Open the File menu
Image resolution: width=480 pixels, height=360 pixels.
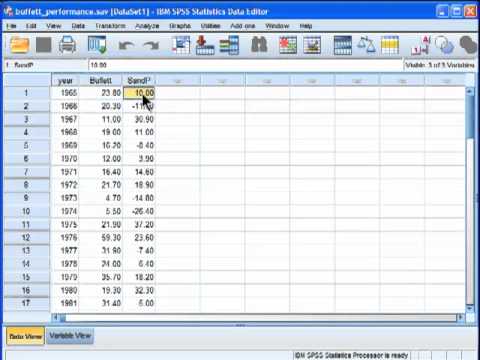pyautogui.click(x=11, y=26)
